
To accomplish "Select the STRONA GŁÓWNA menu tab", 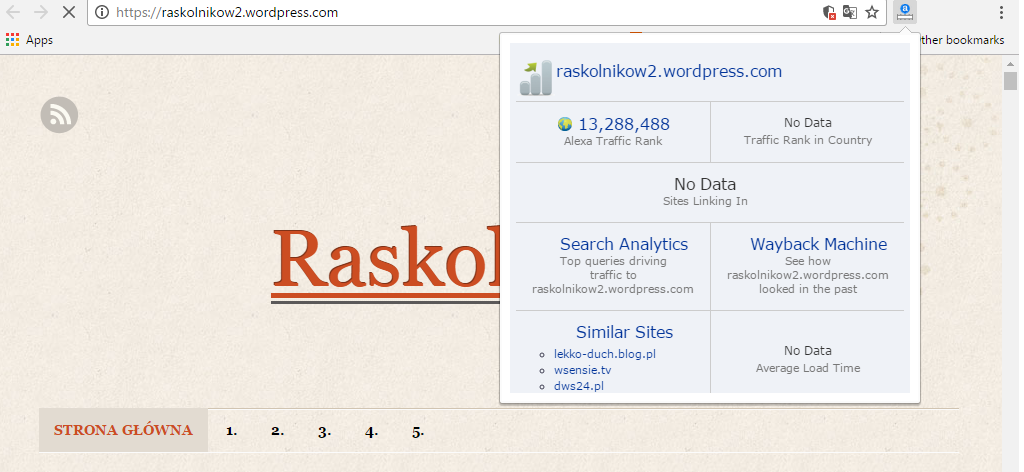I will (x=123, y=430).
